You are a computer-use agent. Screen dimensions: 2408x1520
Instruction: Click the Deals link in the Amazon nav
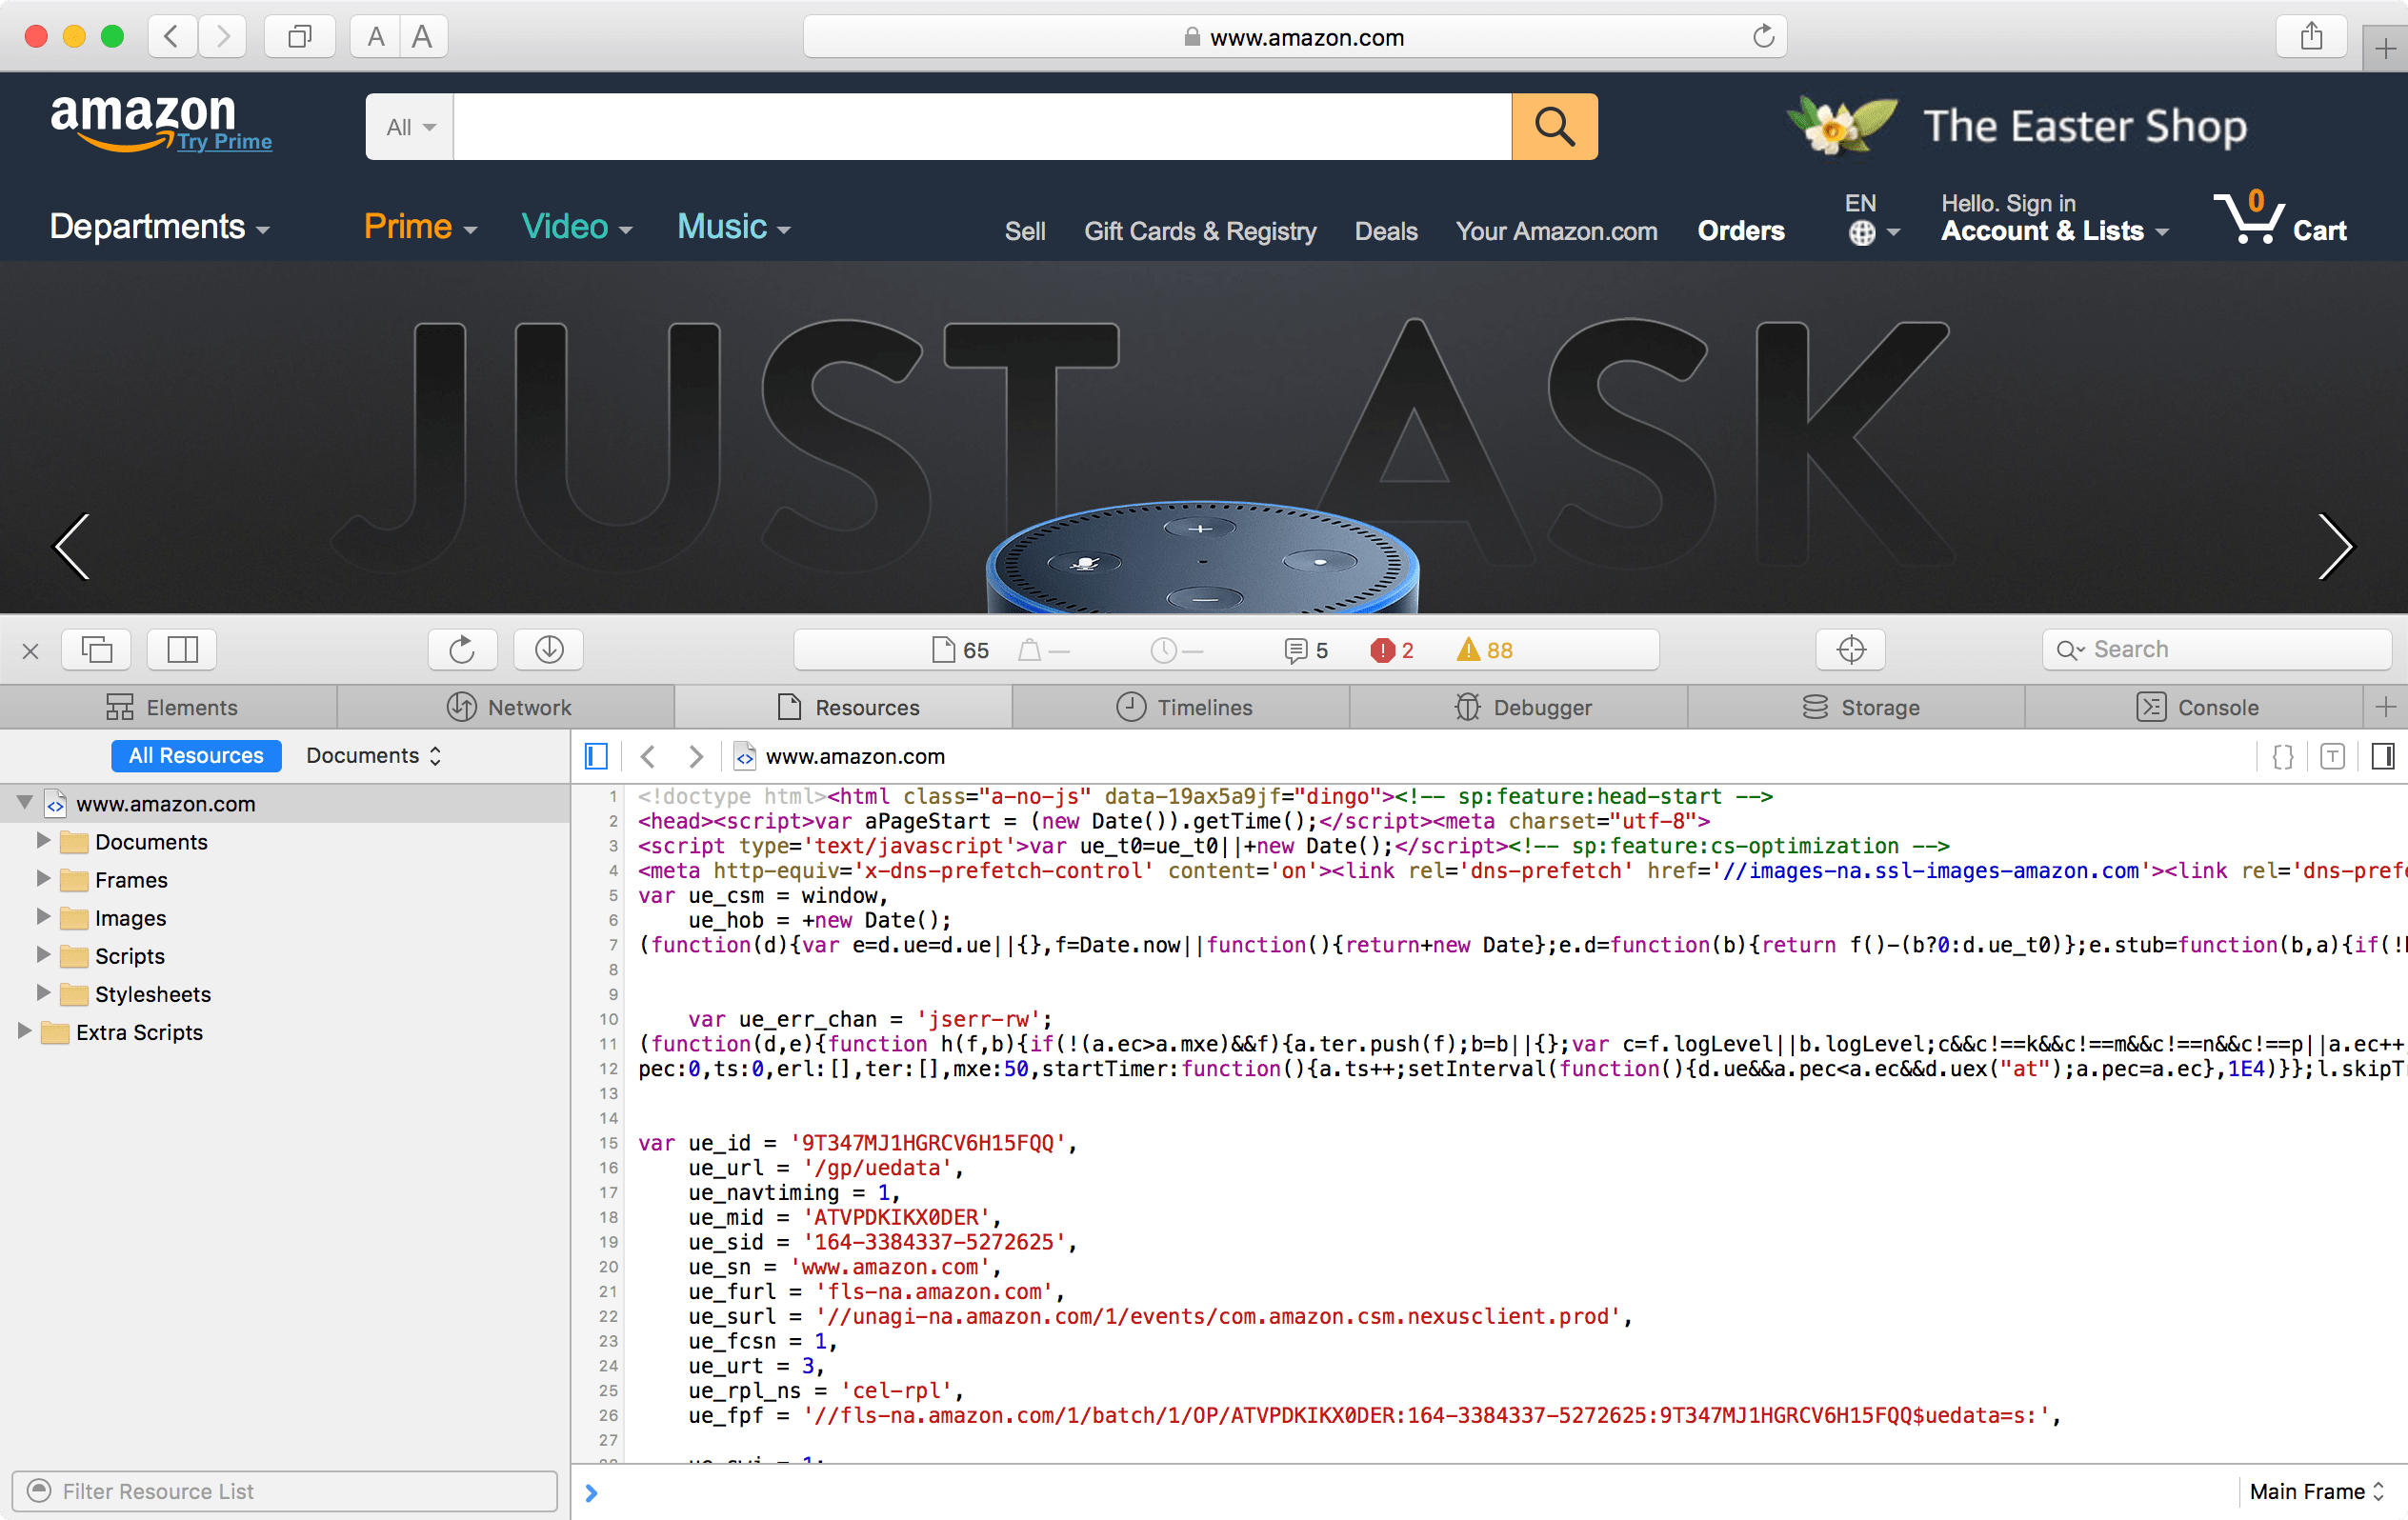tap(1385, 232)
